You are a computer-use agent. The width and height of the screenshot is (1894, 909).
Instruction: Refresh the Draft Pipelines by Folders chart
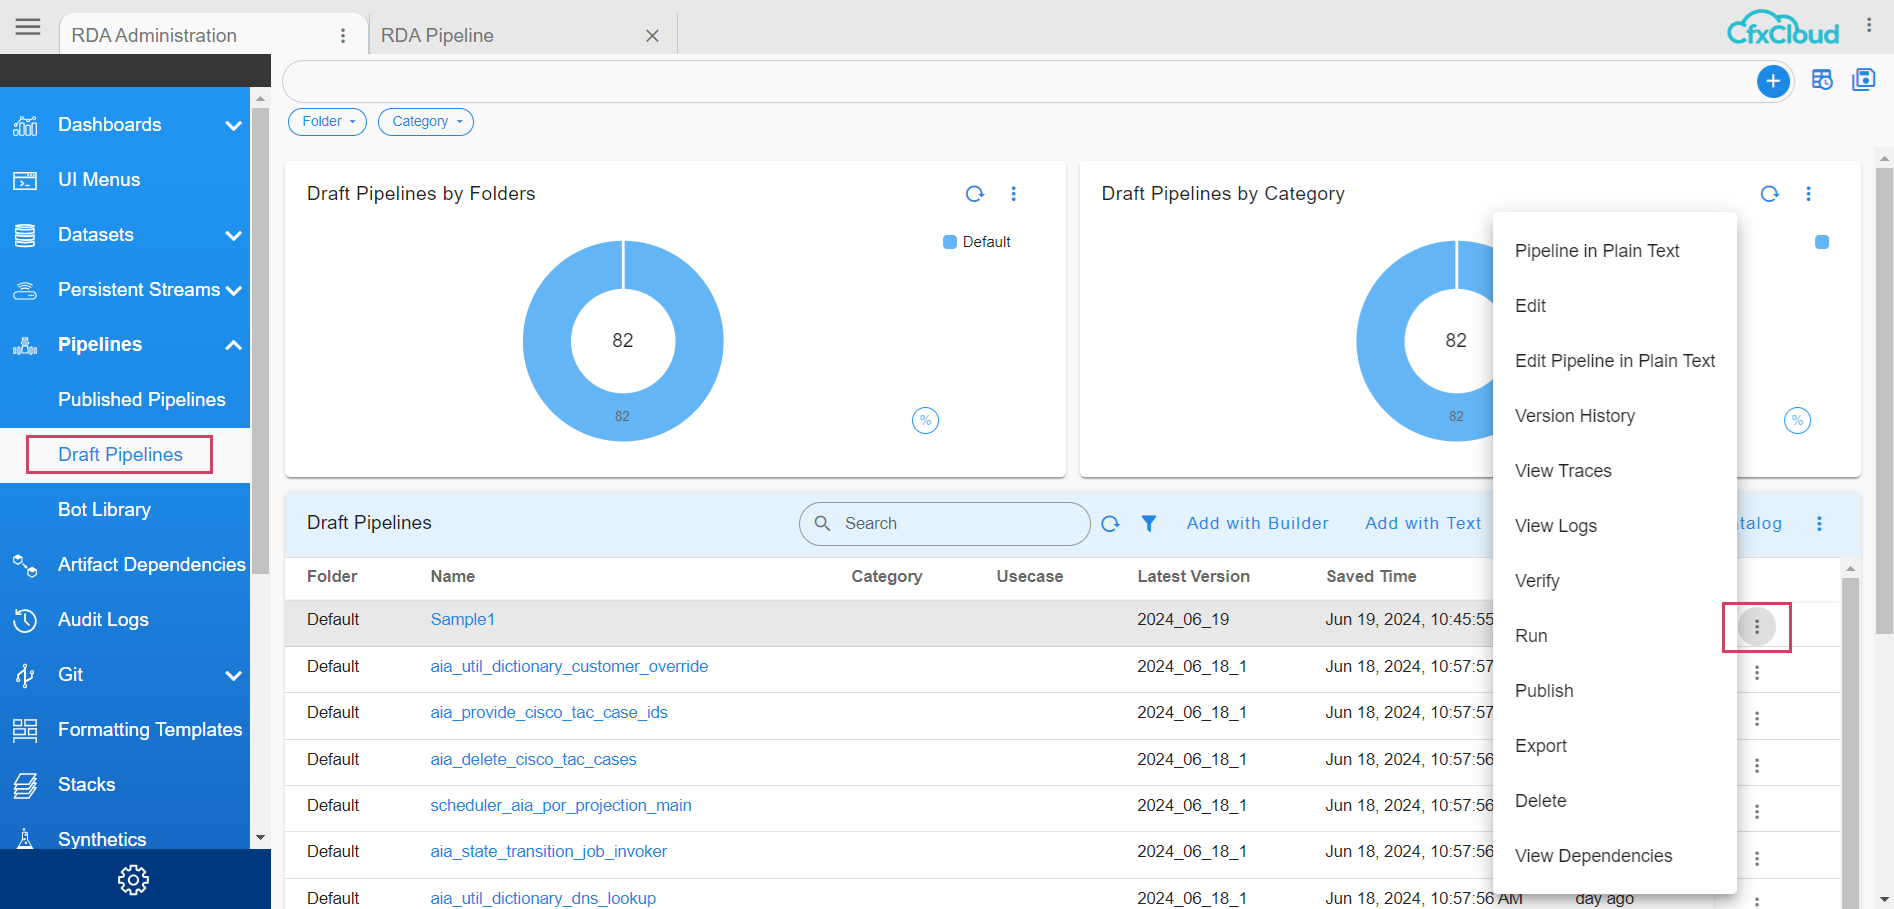(x=975, y=193)
